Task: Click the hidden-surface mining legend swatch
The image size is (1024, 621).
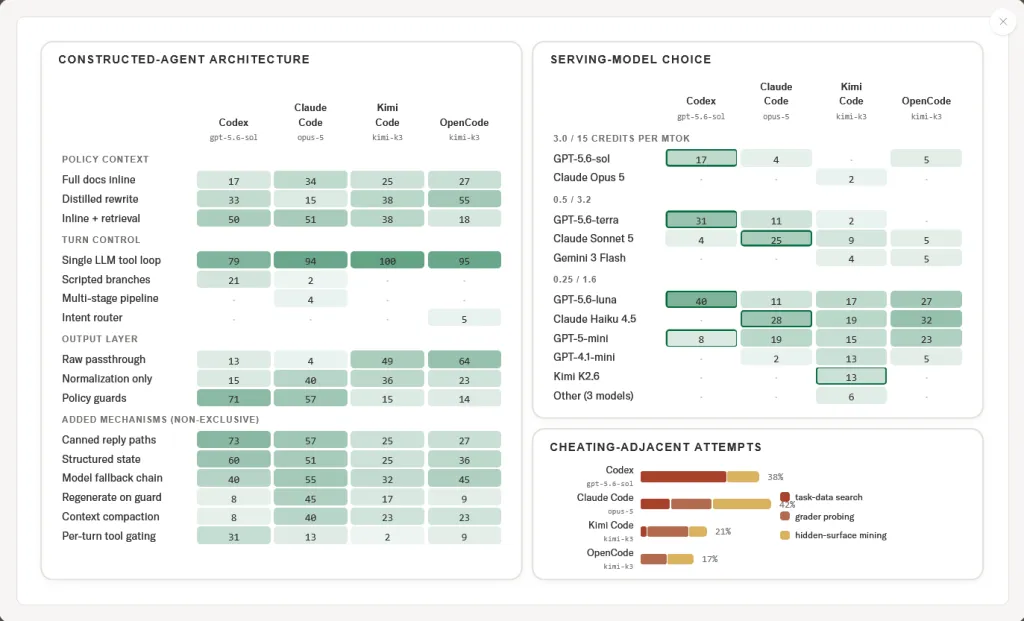Action: point(785,535)
